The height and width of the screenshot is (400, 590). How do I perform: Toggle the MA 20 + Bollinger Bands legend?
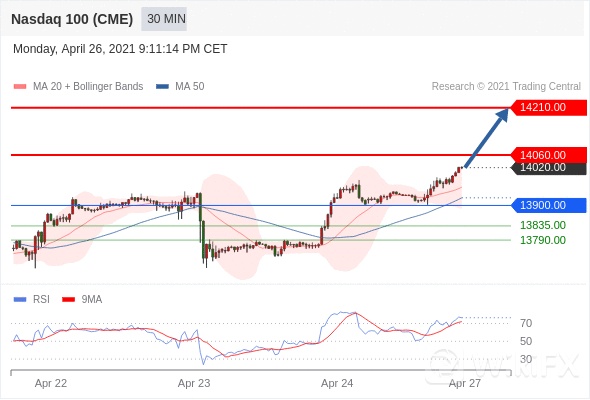coord(78,87)
